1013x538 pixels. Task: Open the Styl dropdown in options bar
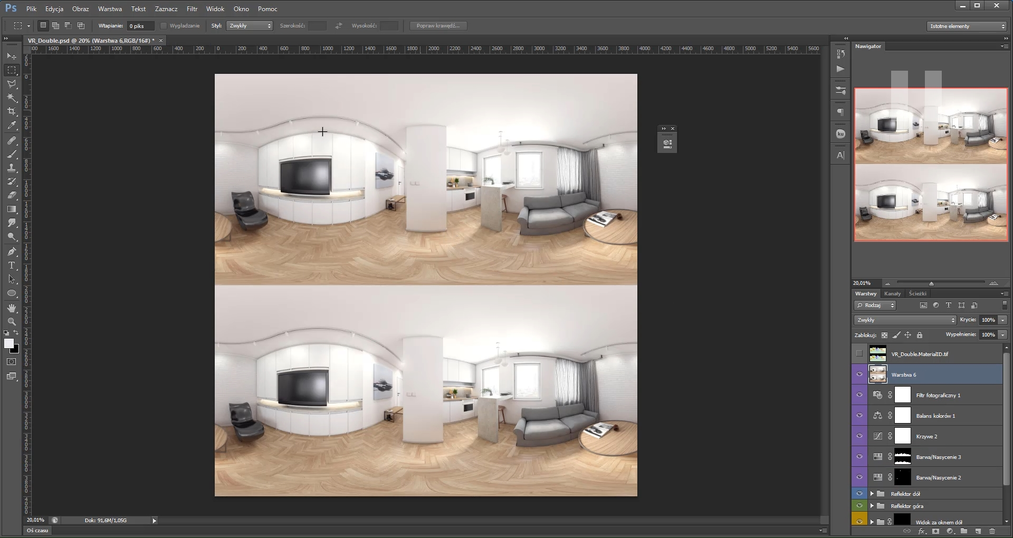tap(249, 25)
